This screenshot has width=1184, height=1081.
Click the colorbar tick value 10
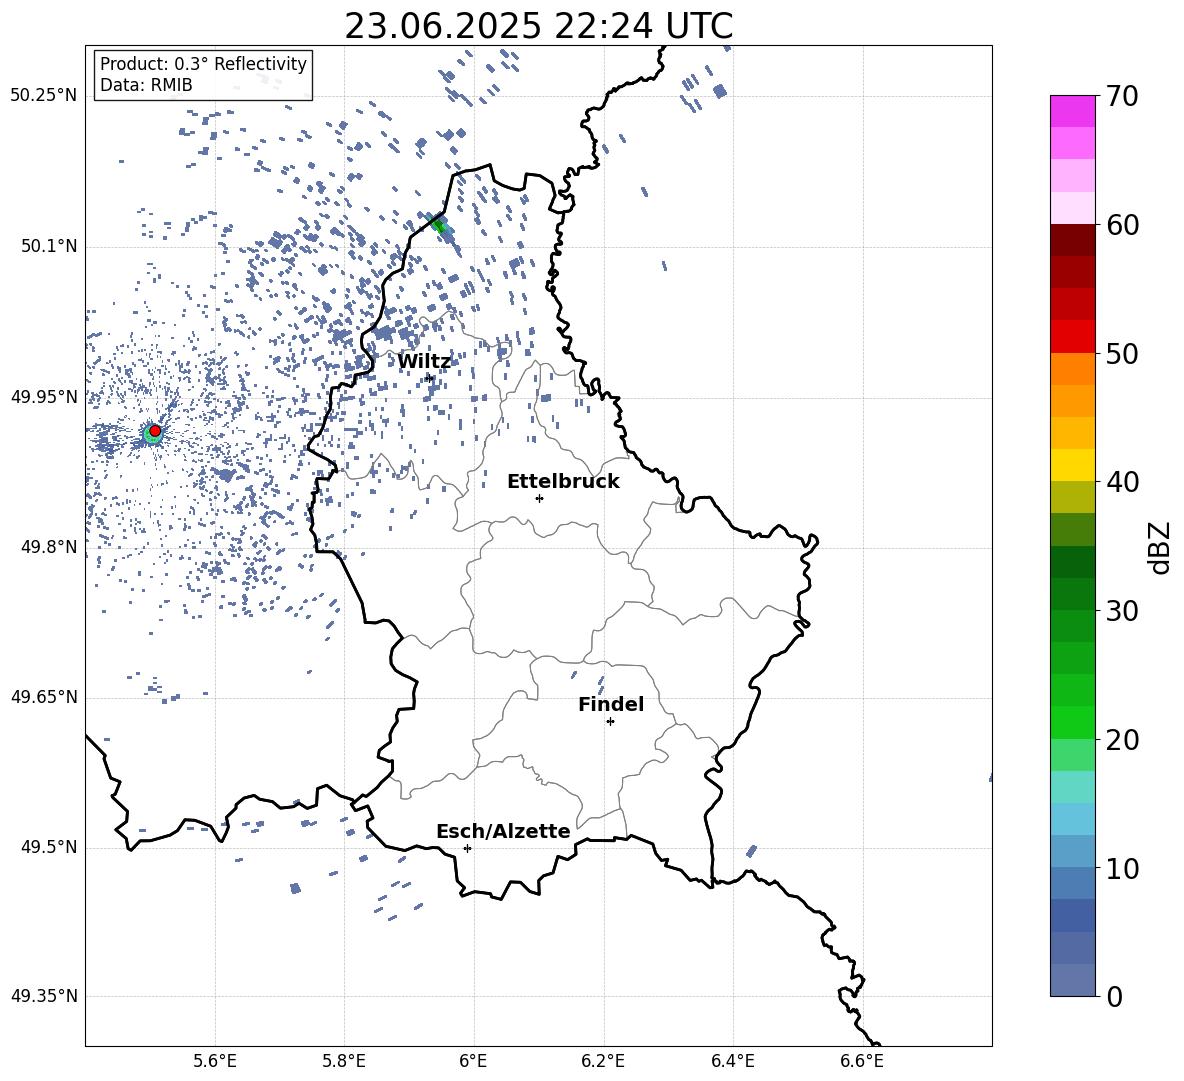(x=1122, y=869)
